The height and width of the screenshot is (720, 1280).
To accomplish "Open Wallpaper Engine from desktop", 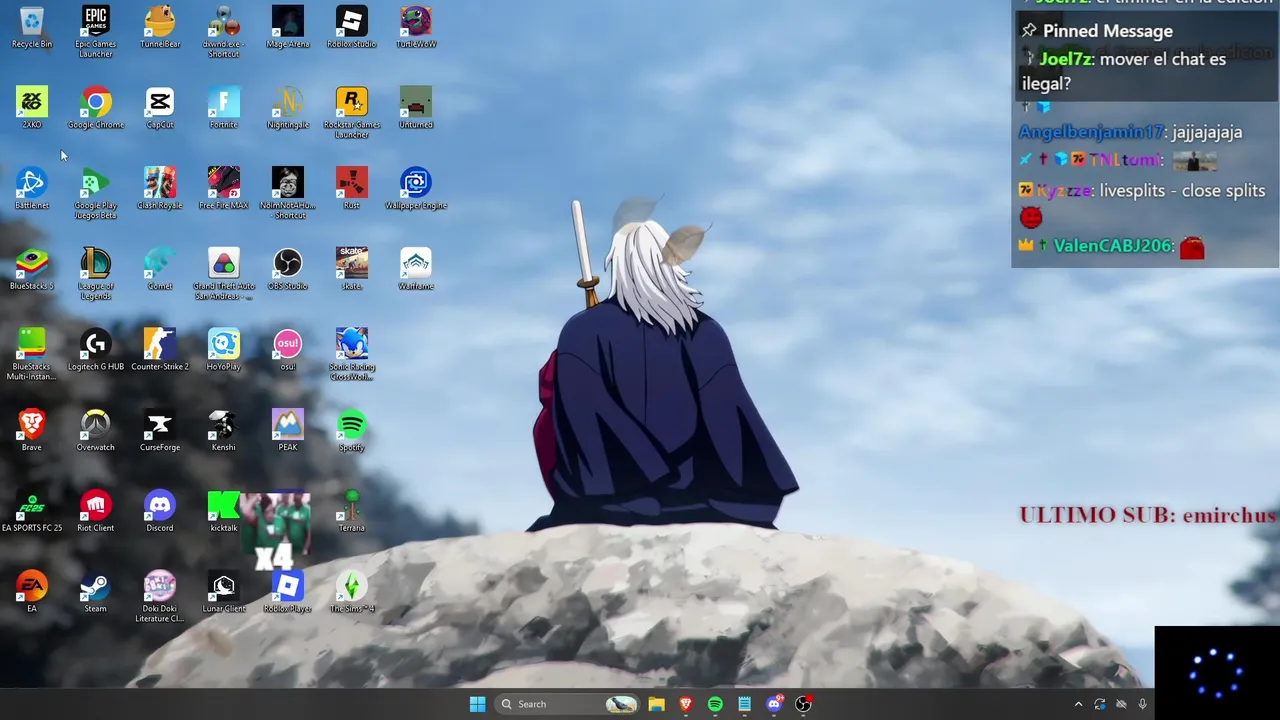I will (416, 189).
